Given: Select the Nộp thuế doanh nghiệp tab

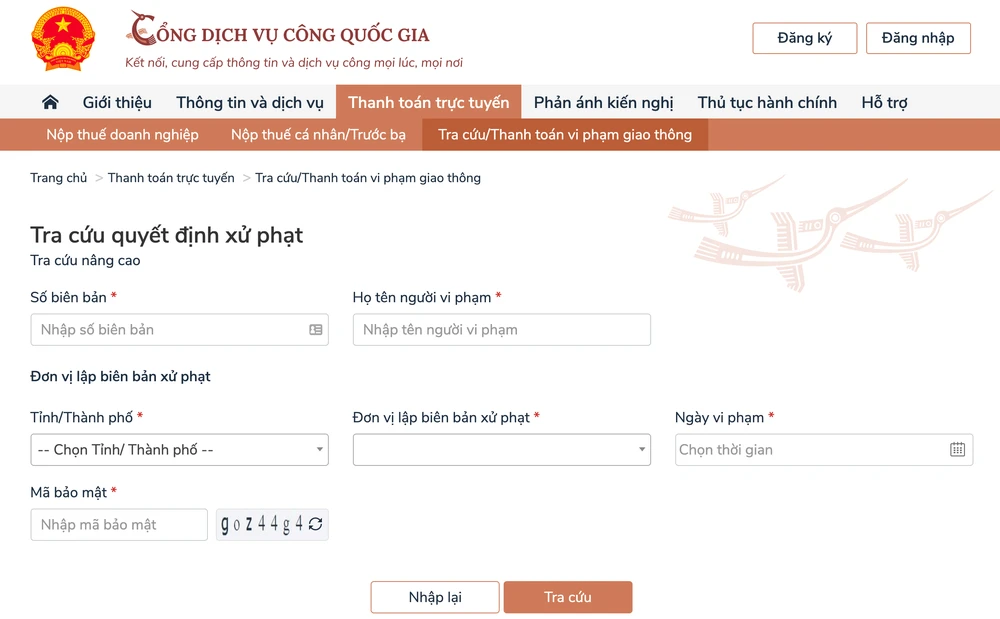Looking at the screenshot, I should click(122, 134).
